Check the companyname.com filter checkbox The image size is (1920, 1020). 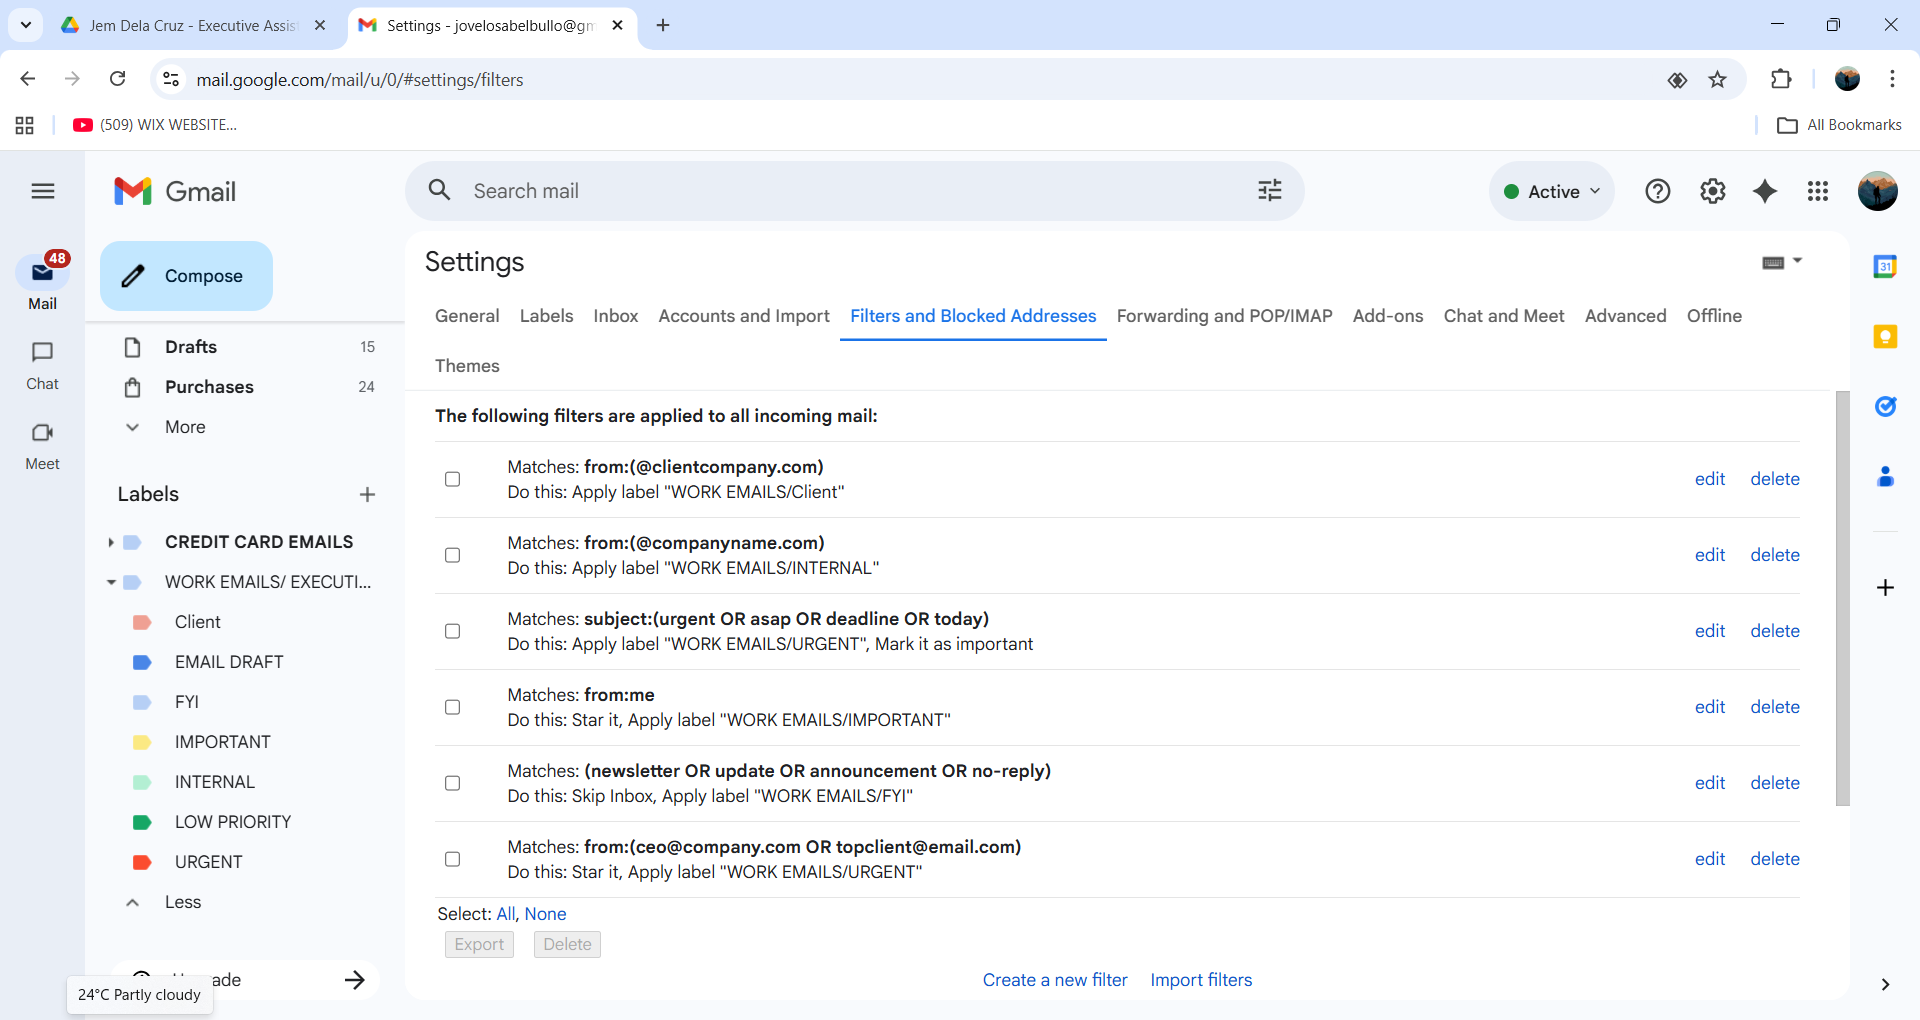point(452,555)
